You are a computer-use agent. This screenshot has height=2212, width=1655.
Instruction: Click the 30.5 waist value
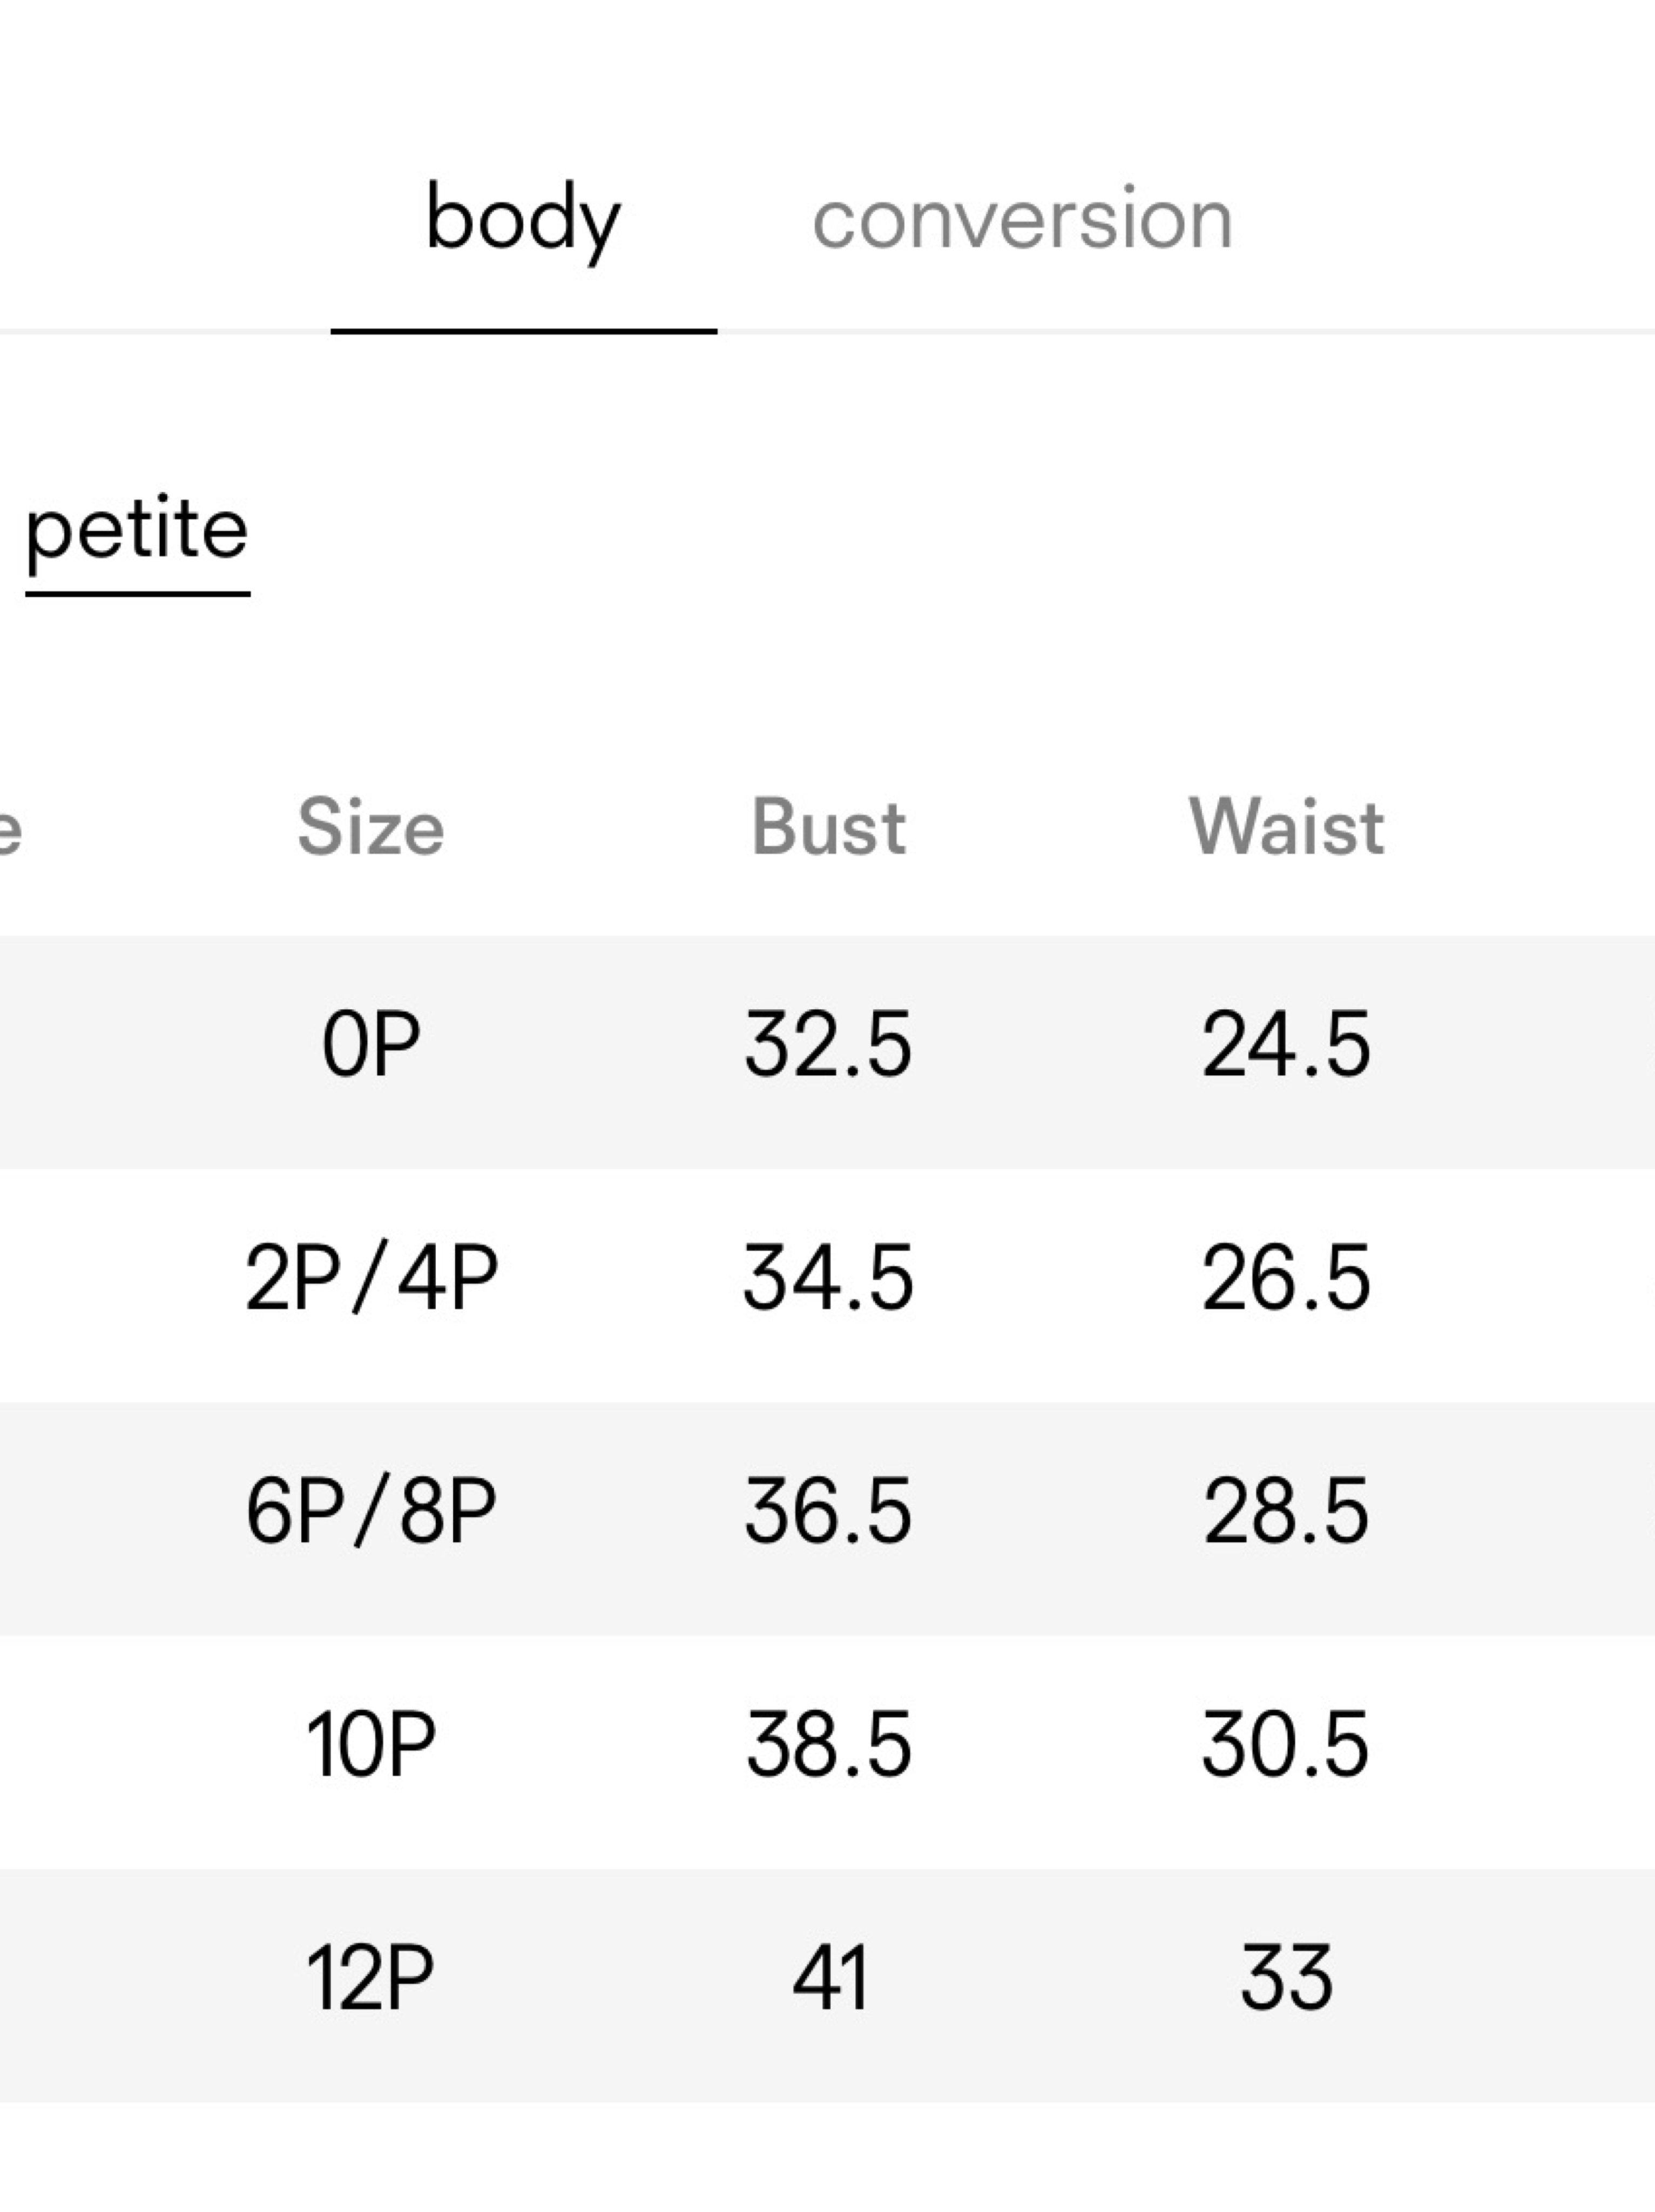pos(1286,1744)
